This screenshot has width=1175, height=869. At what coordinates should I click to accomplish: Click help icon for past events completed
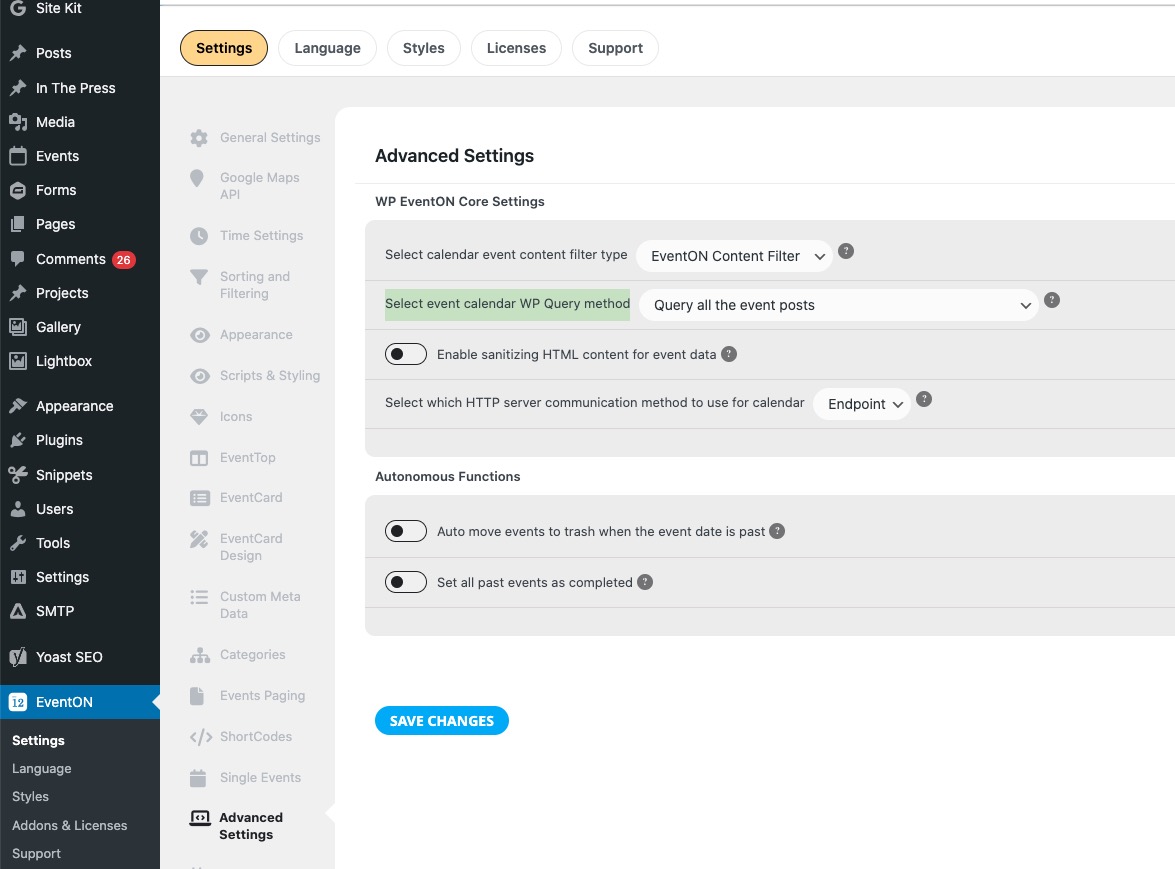644,582
